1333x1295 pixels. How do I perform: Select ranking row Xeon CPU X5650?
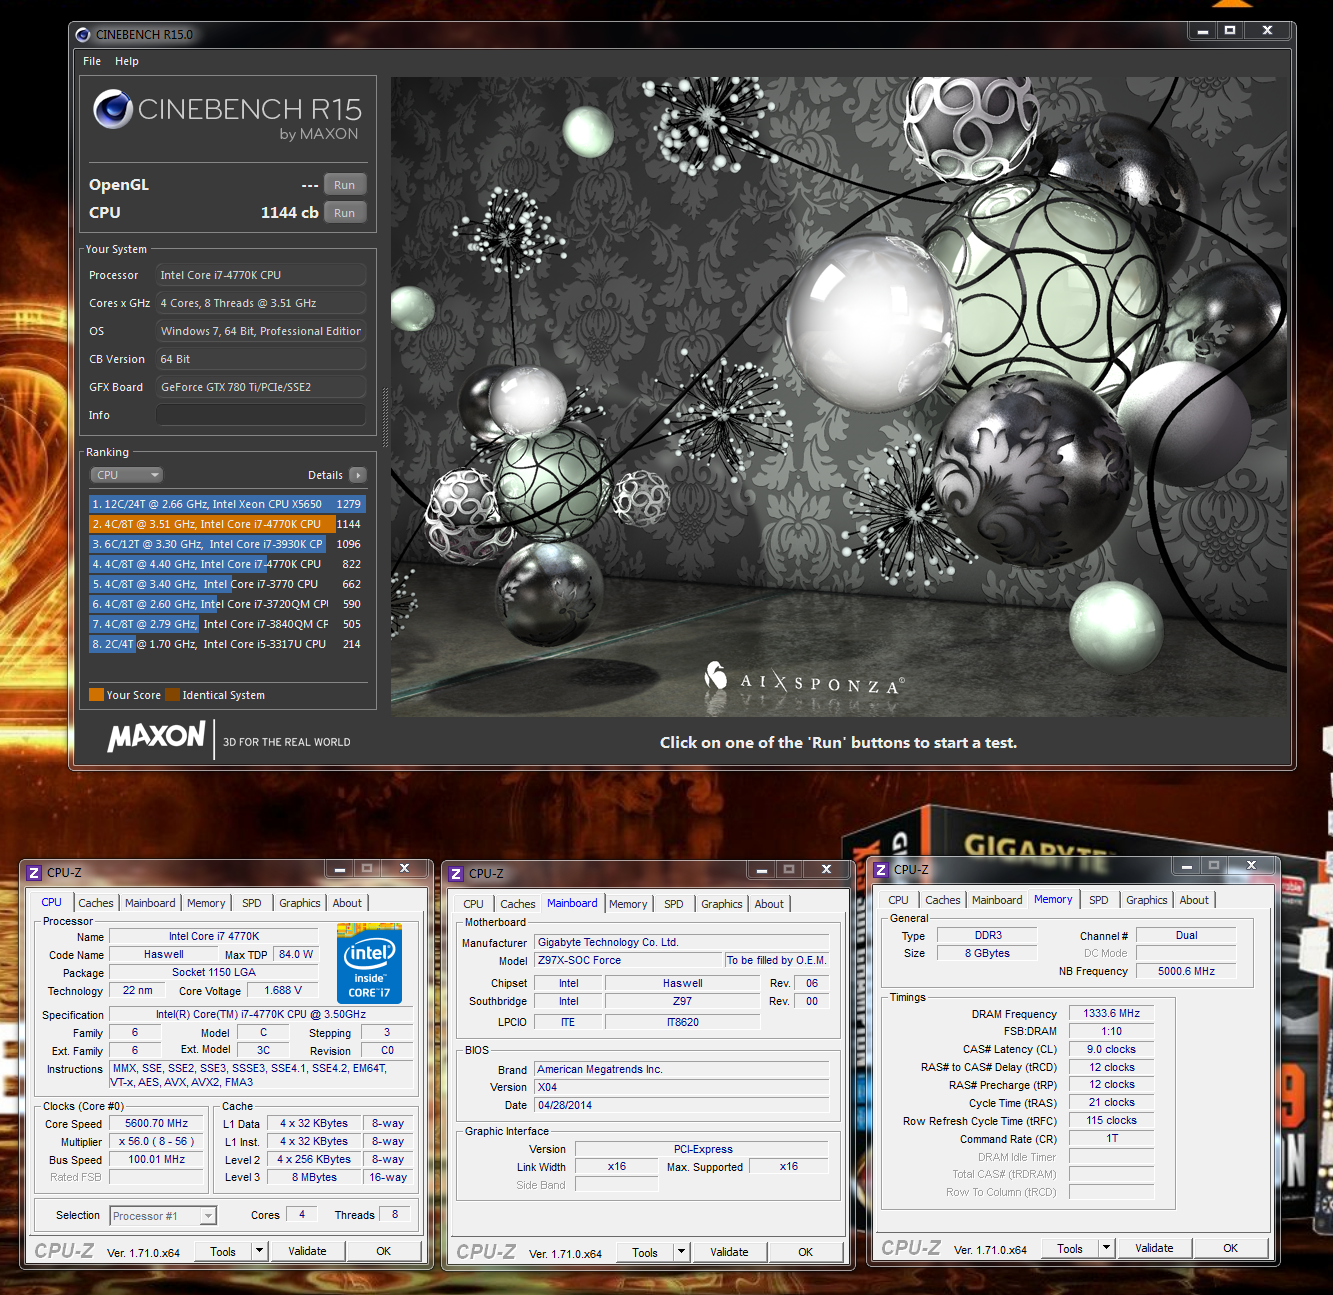(227, 504)
